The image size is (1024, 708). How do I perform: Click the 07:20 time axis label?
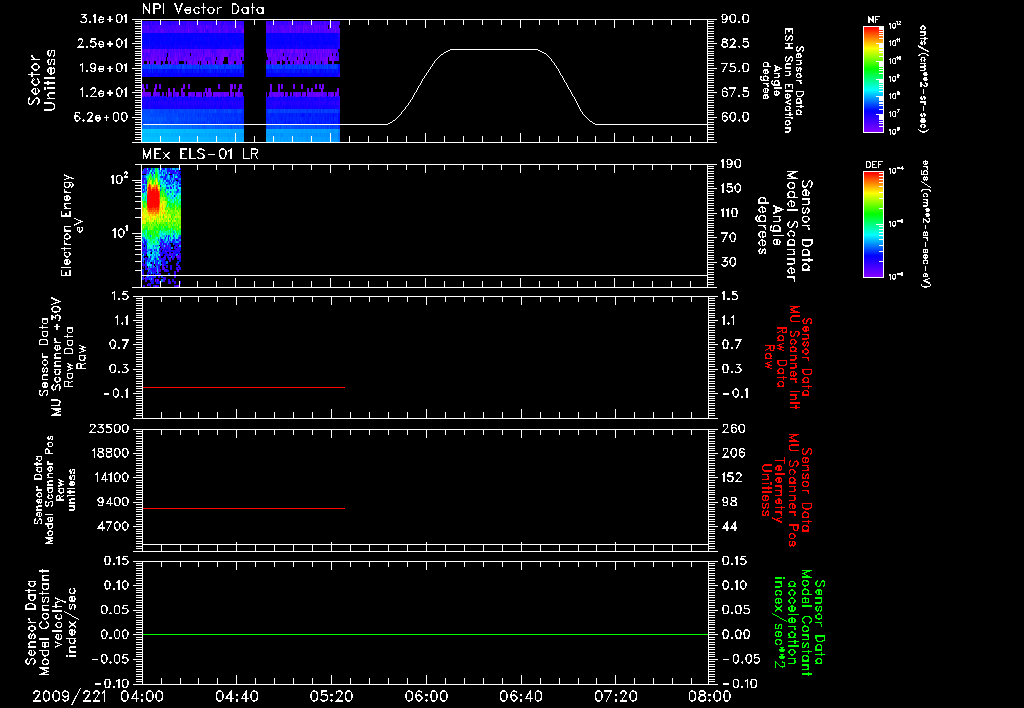(615, 696)
